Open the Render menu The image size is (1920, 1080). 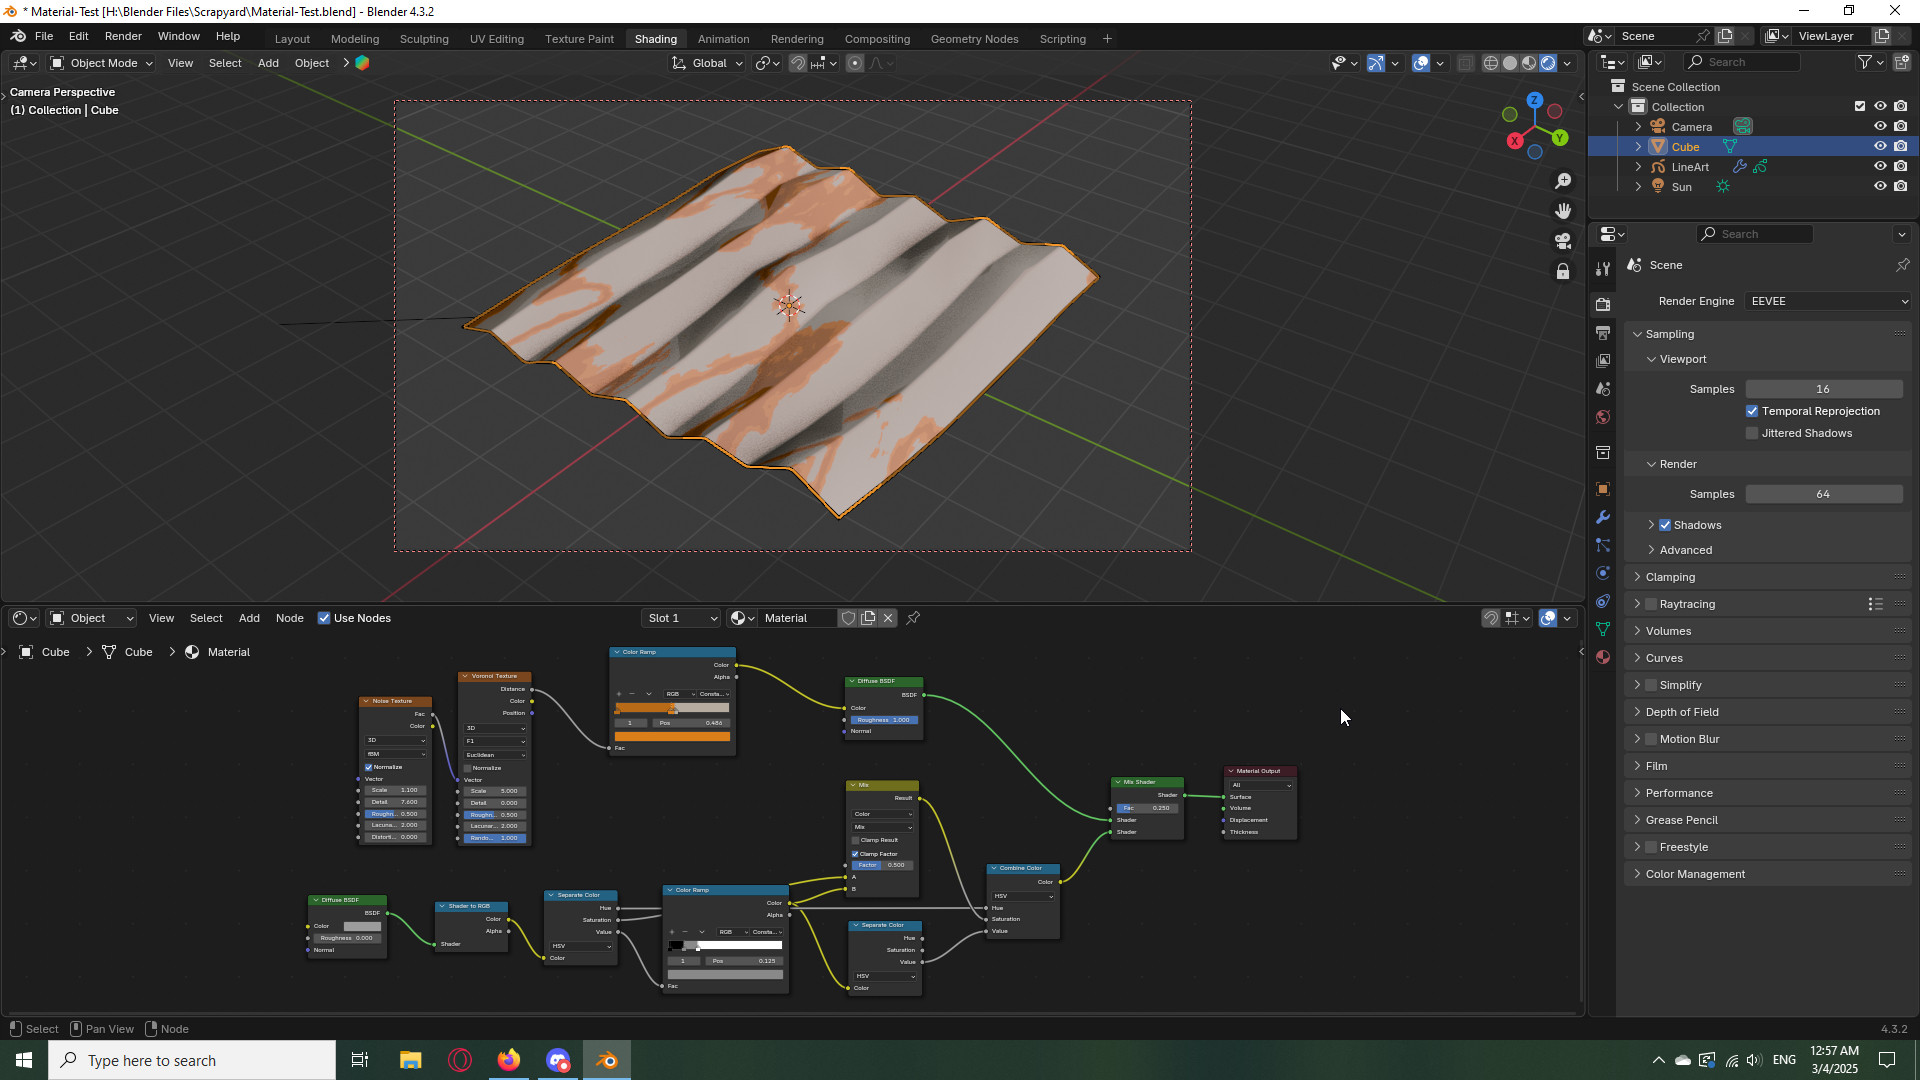[x=123, y=36]
